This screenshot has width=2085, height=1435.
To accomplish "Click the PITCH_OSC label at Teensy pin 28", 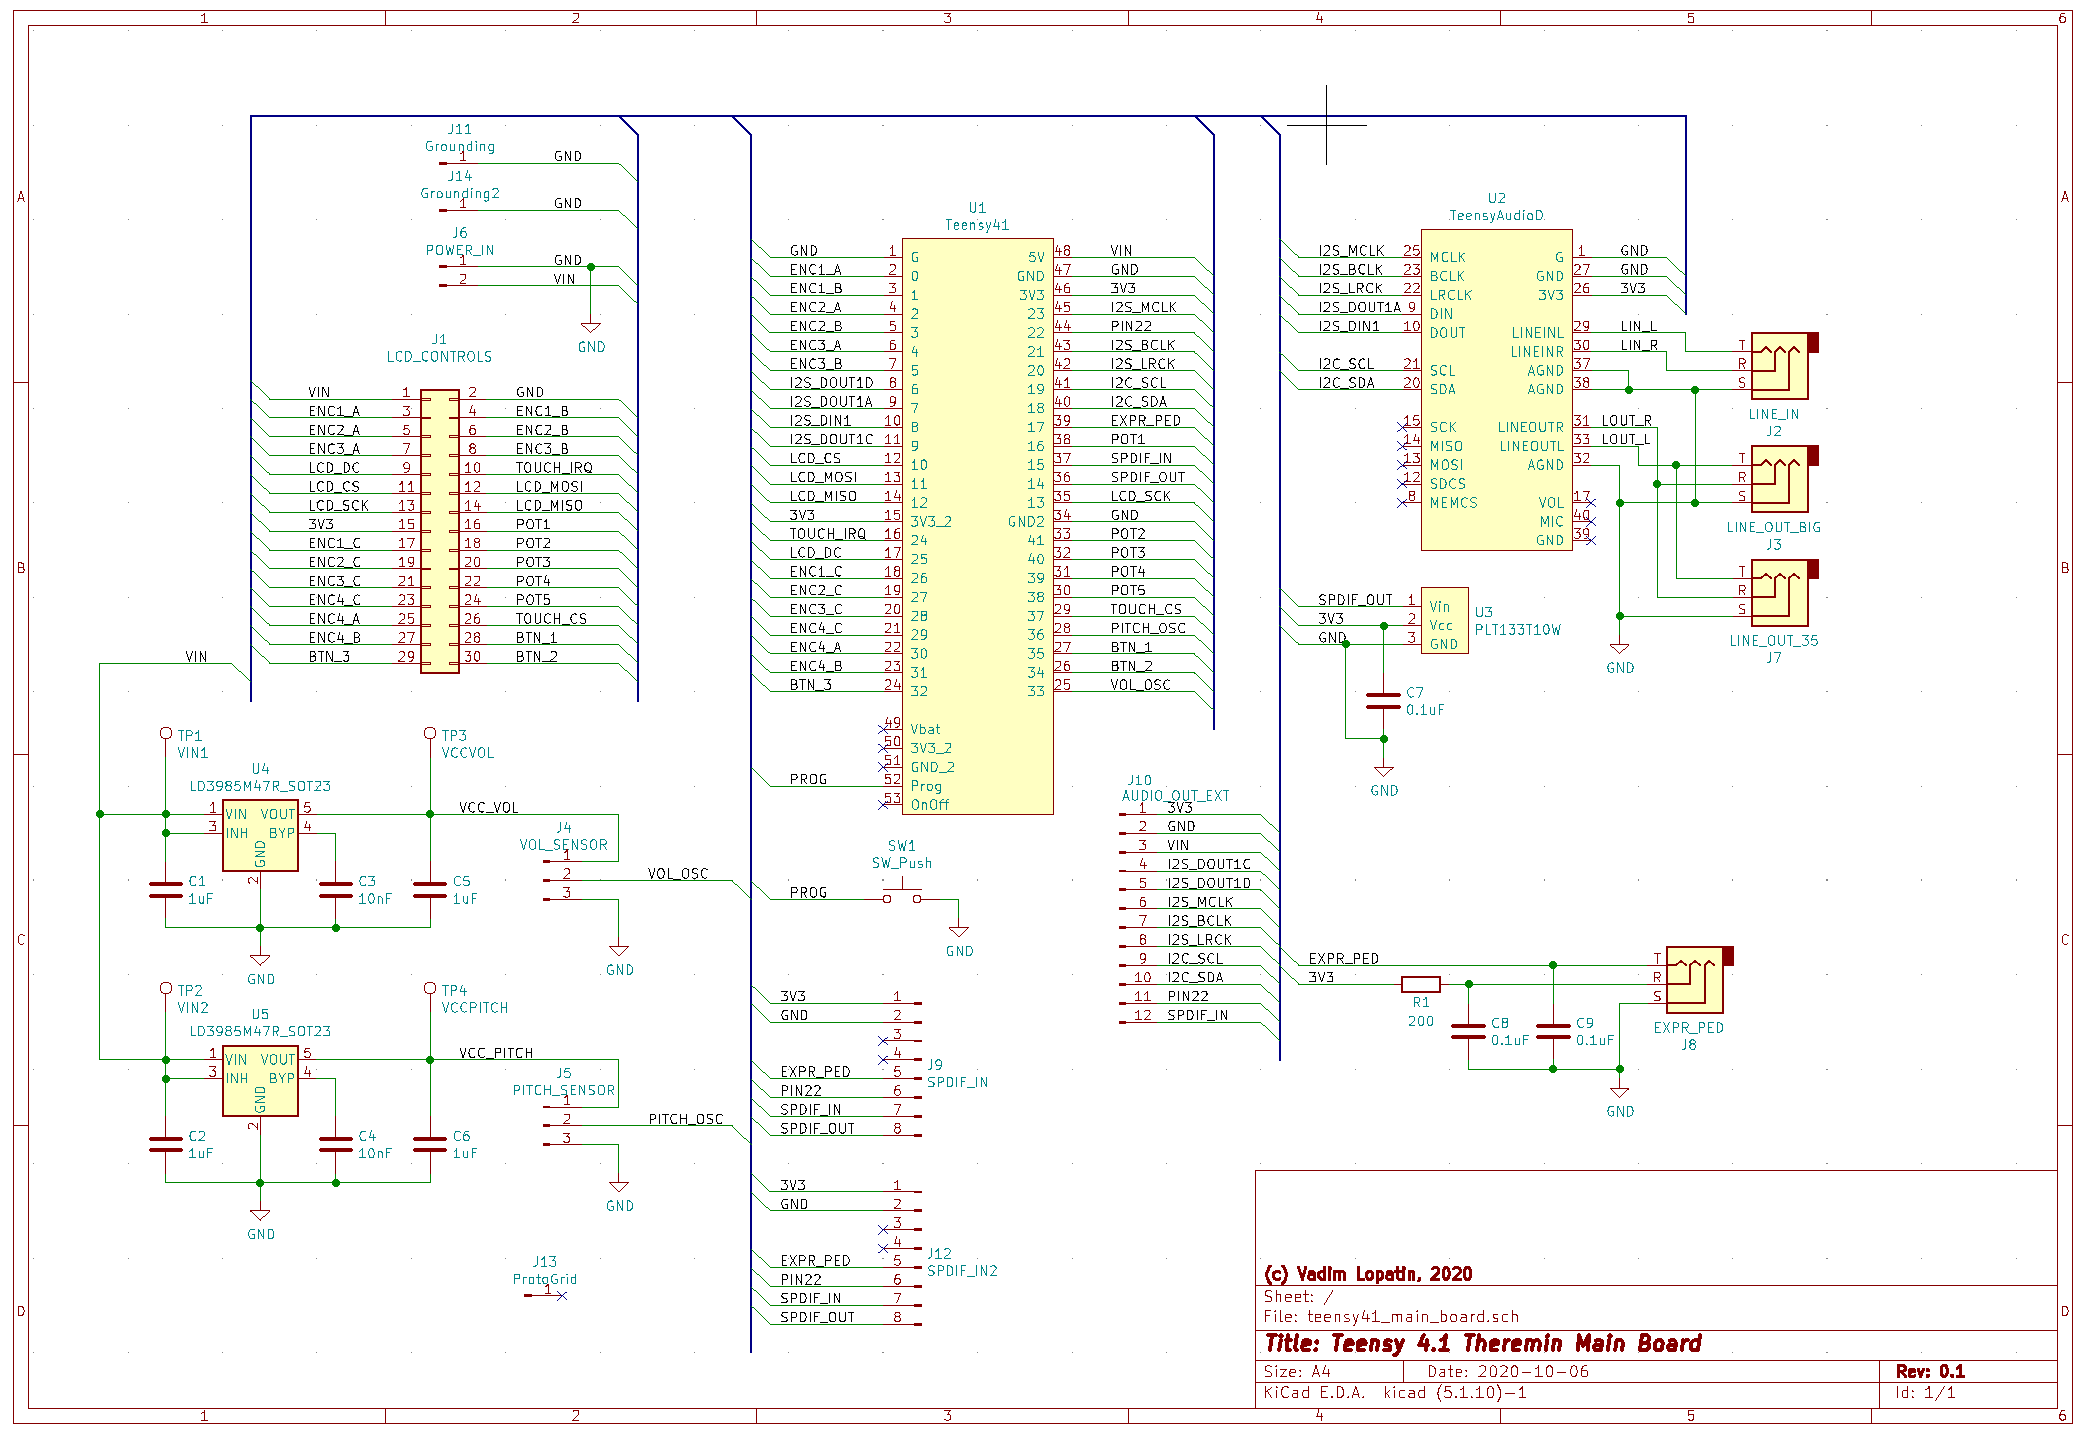I will (1148, 628).
